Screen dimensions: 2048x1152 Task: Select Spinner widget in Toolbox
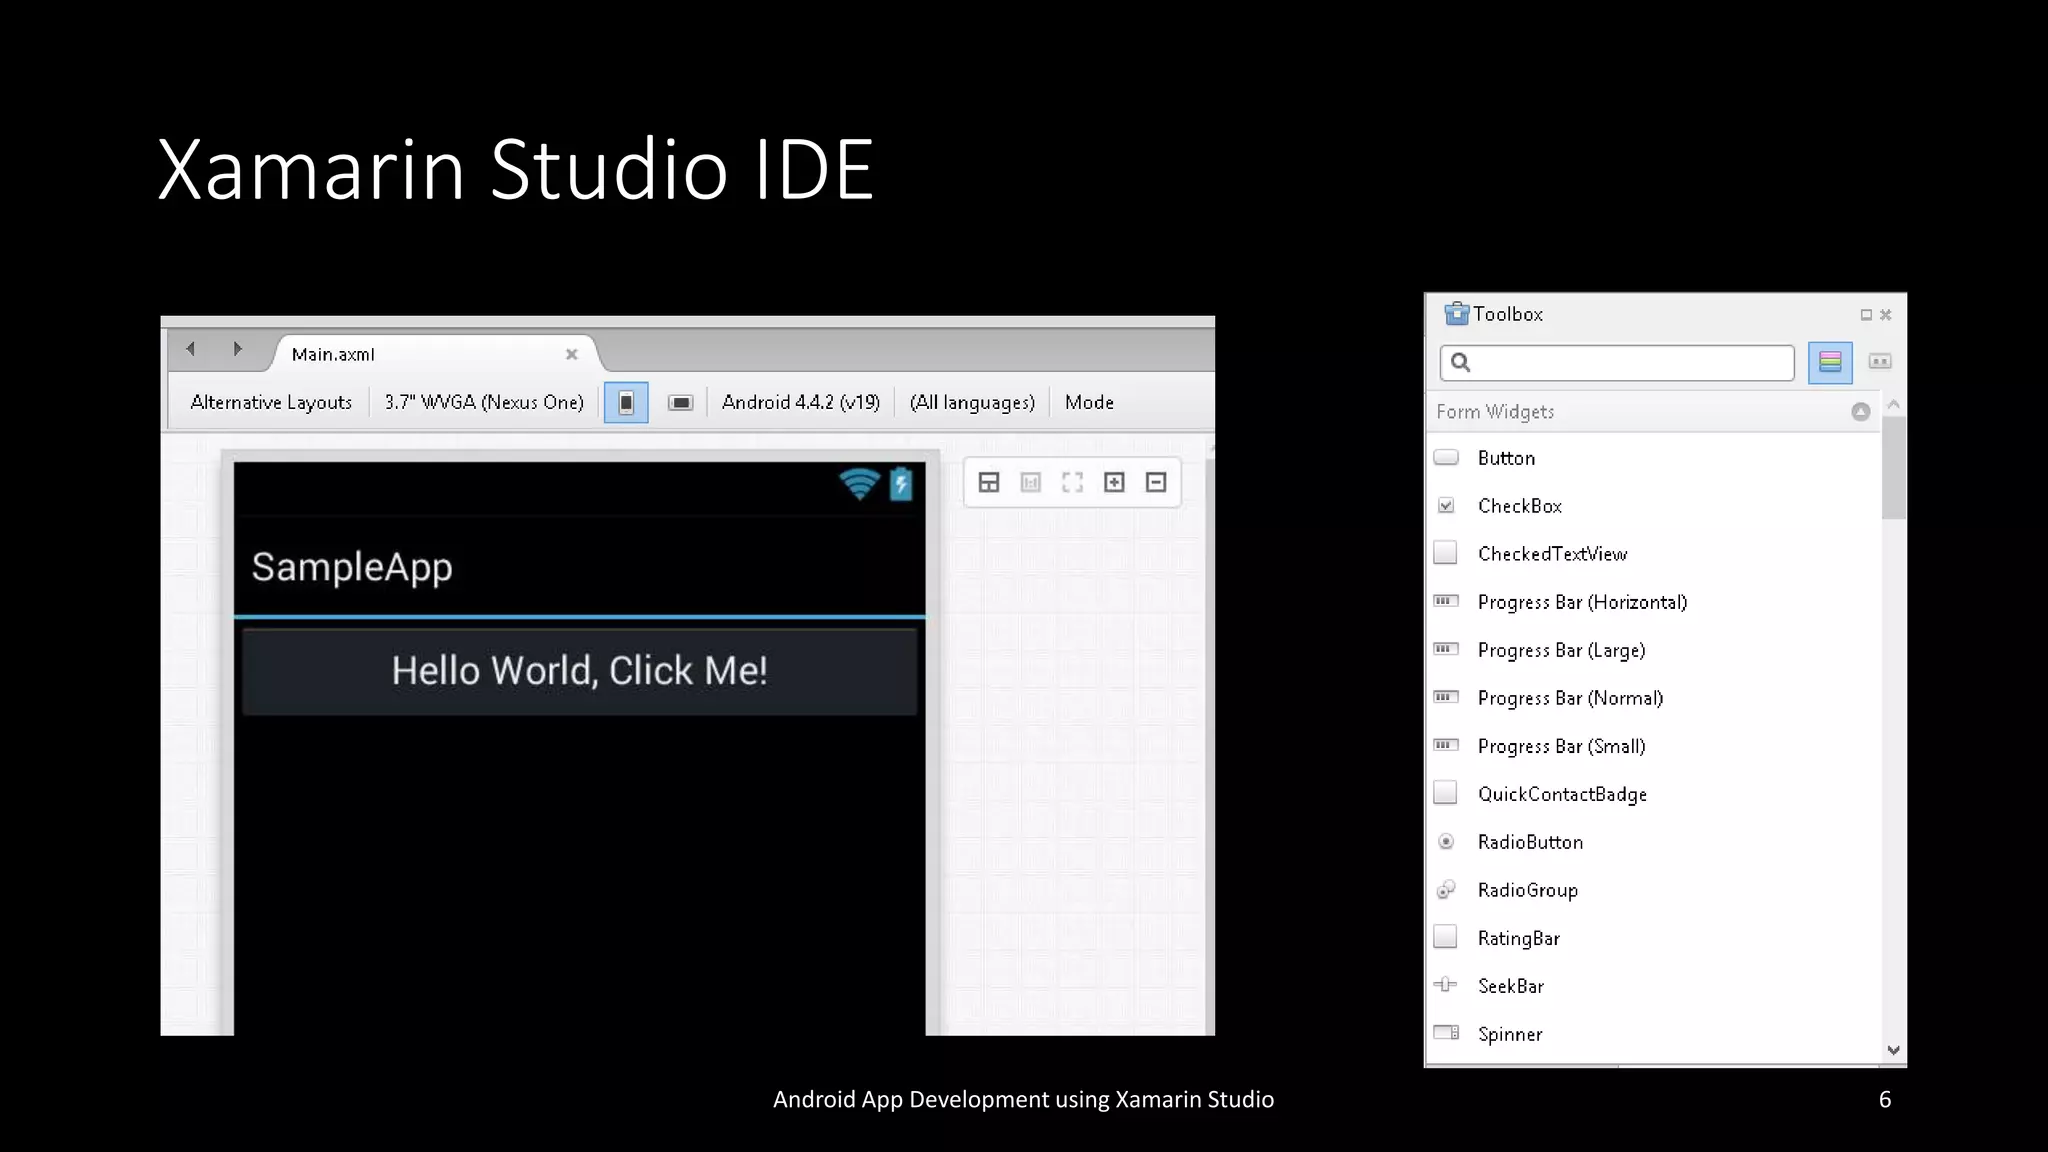[1654, 1034]
